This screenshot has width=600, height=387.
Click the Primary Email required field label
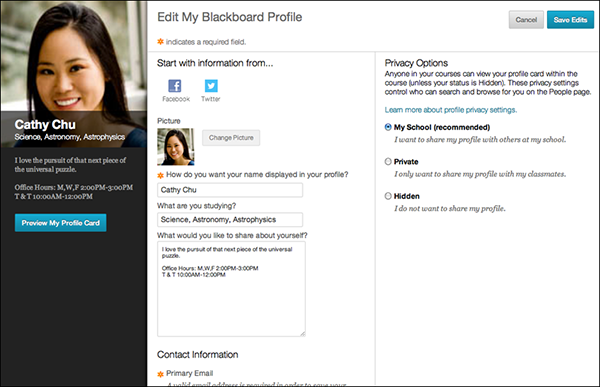pyautogui.click(x=189, y=373)
